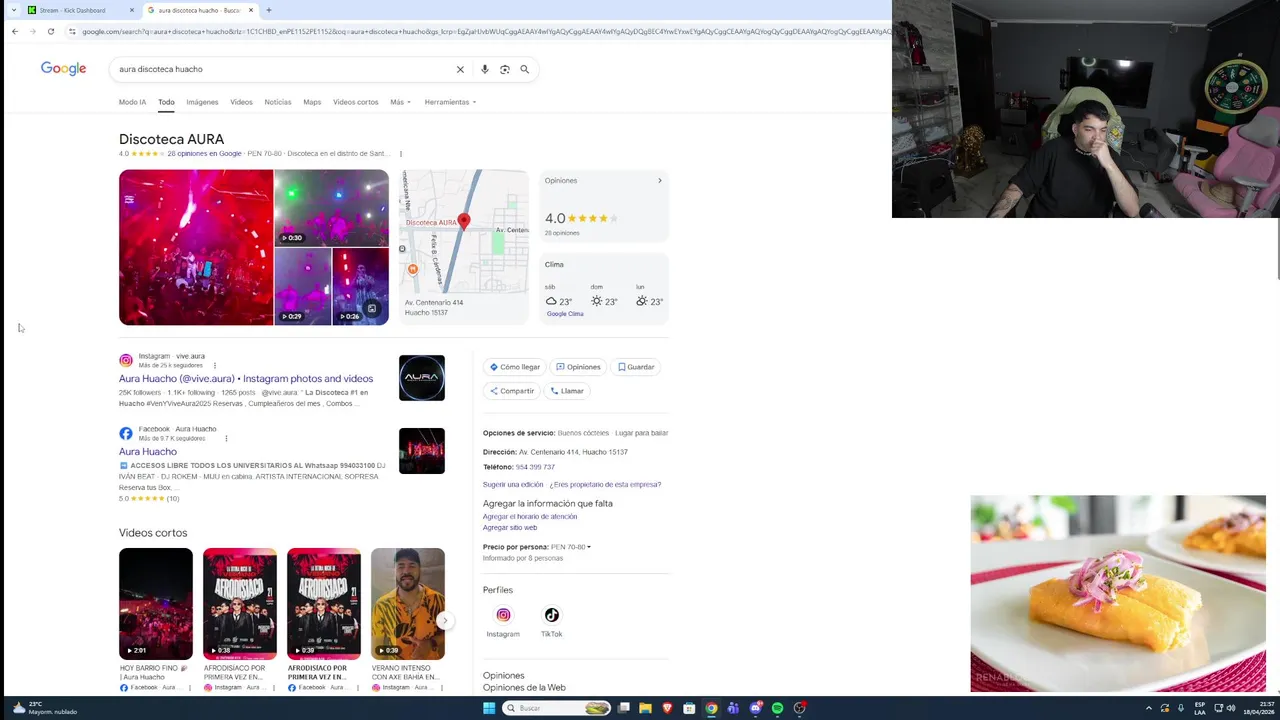Viewport: 1280px width, 720px height.
Task: Show next short videos with the arrow
Action: pos(444,620)
